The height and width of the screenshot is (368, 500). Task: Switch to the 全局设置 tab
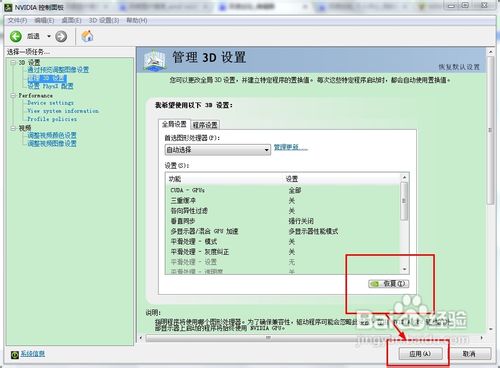tap(174, 124)
